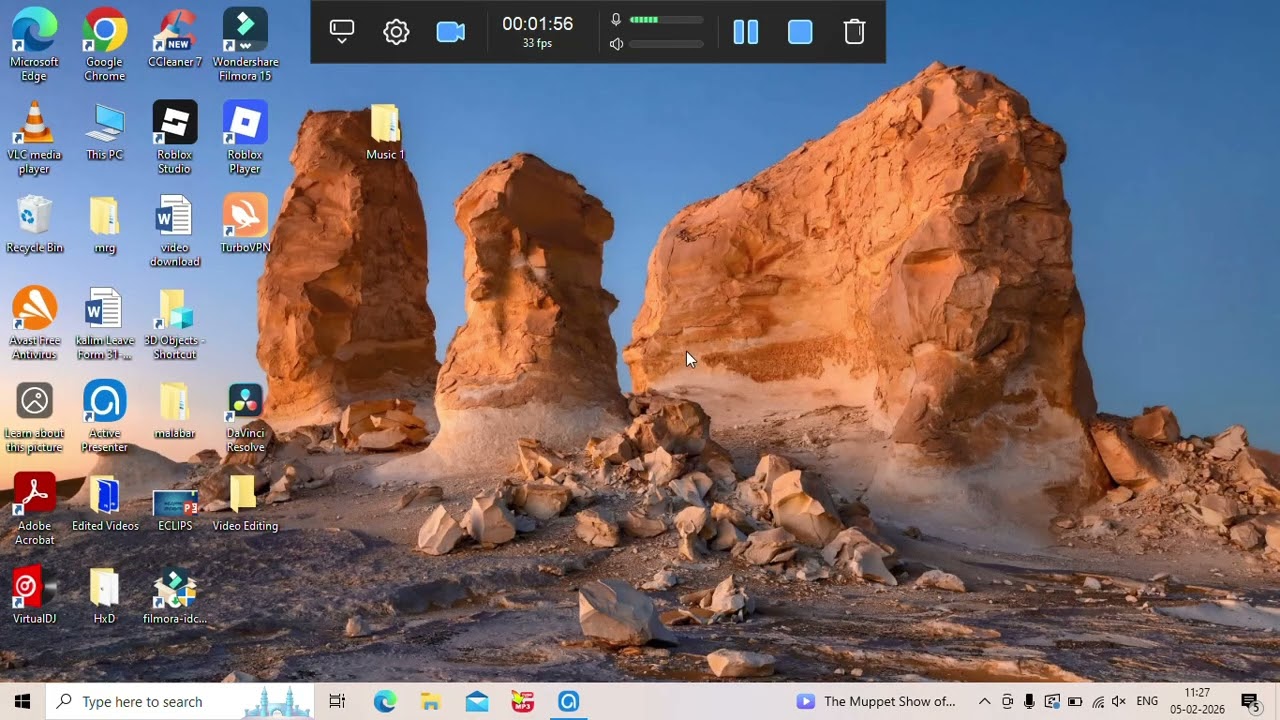
Task: Select the Edited Videos folder
Action: pyautogui.click(x=105, y=504)
